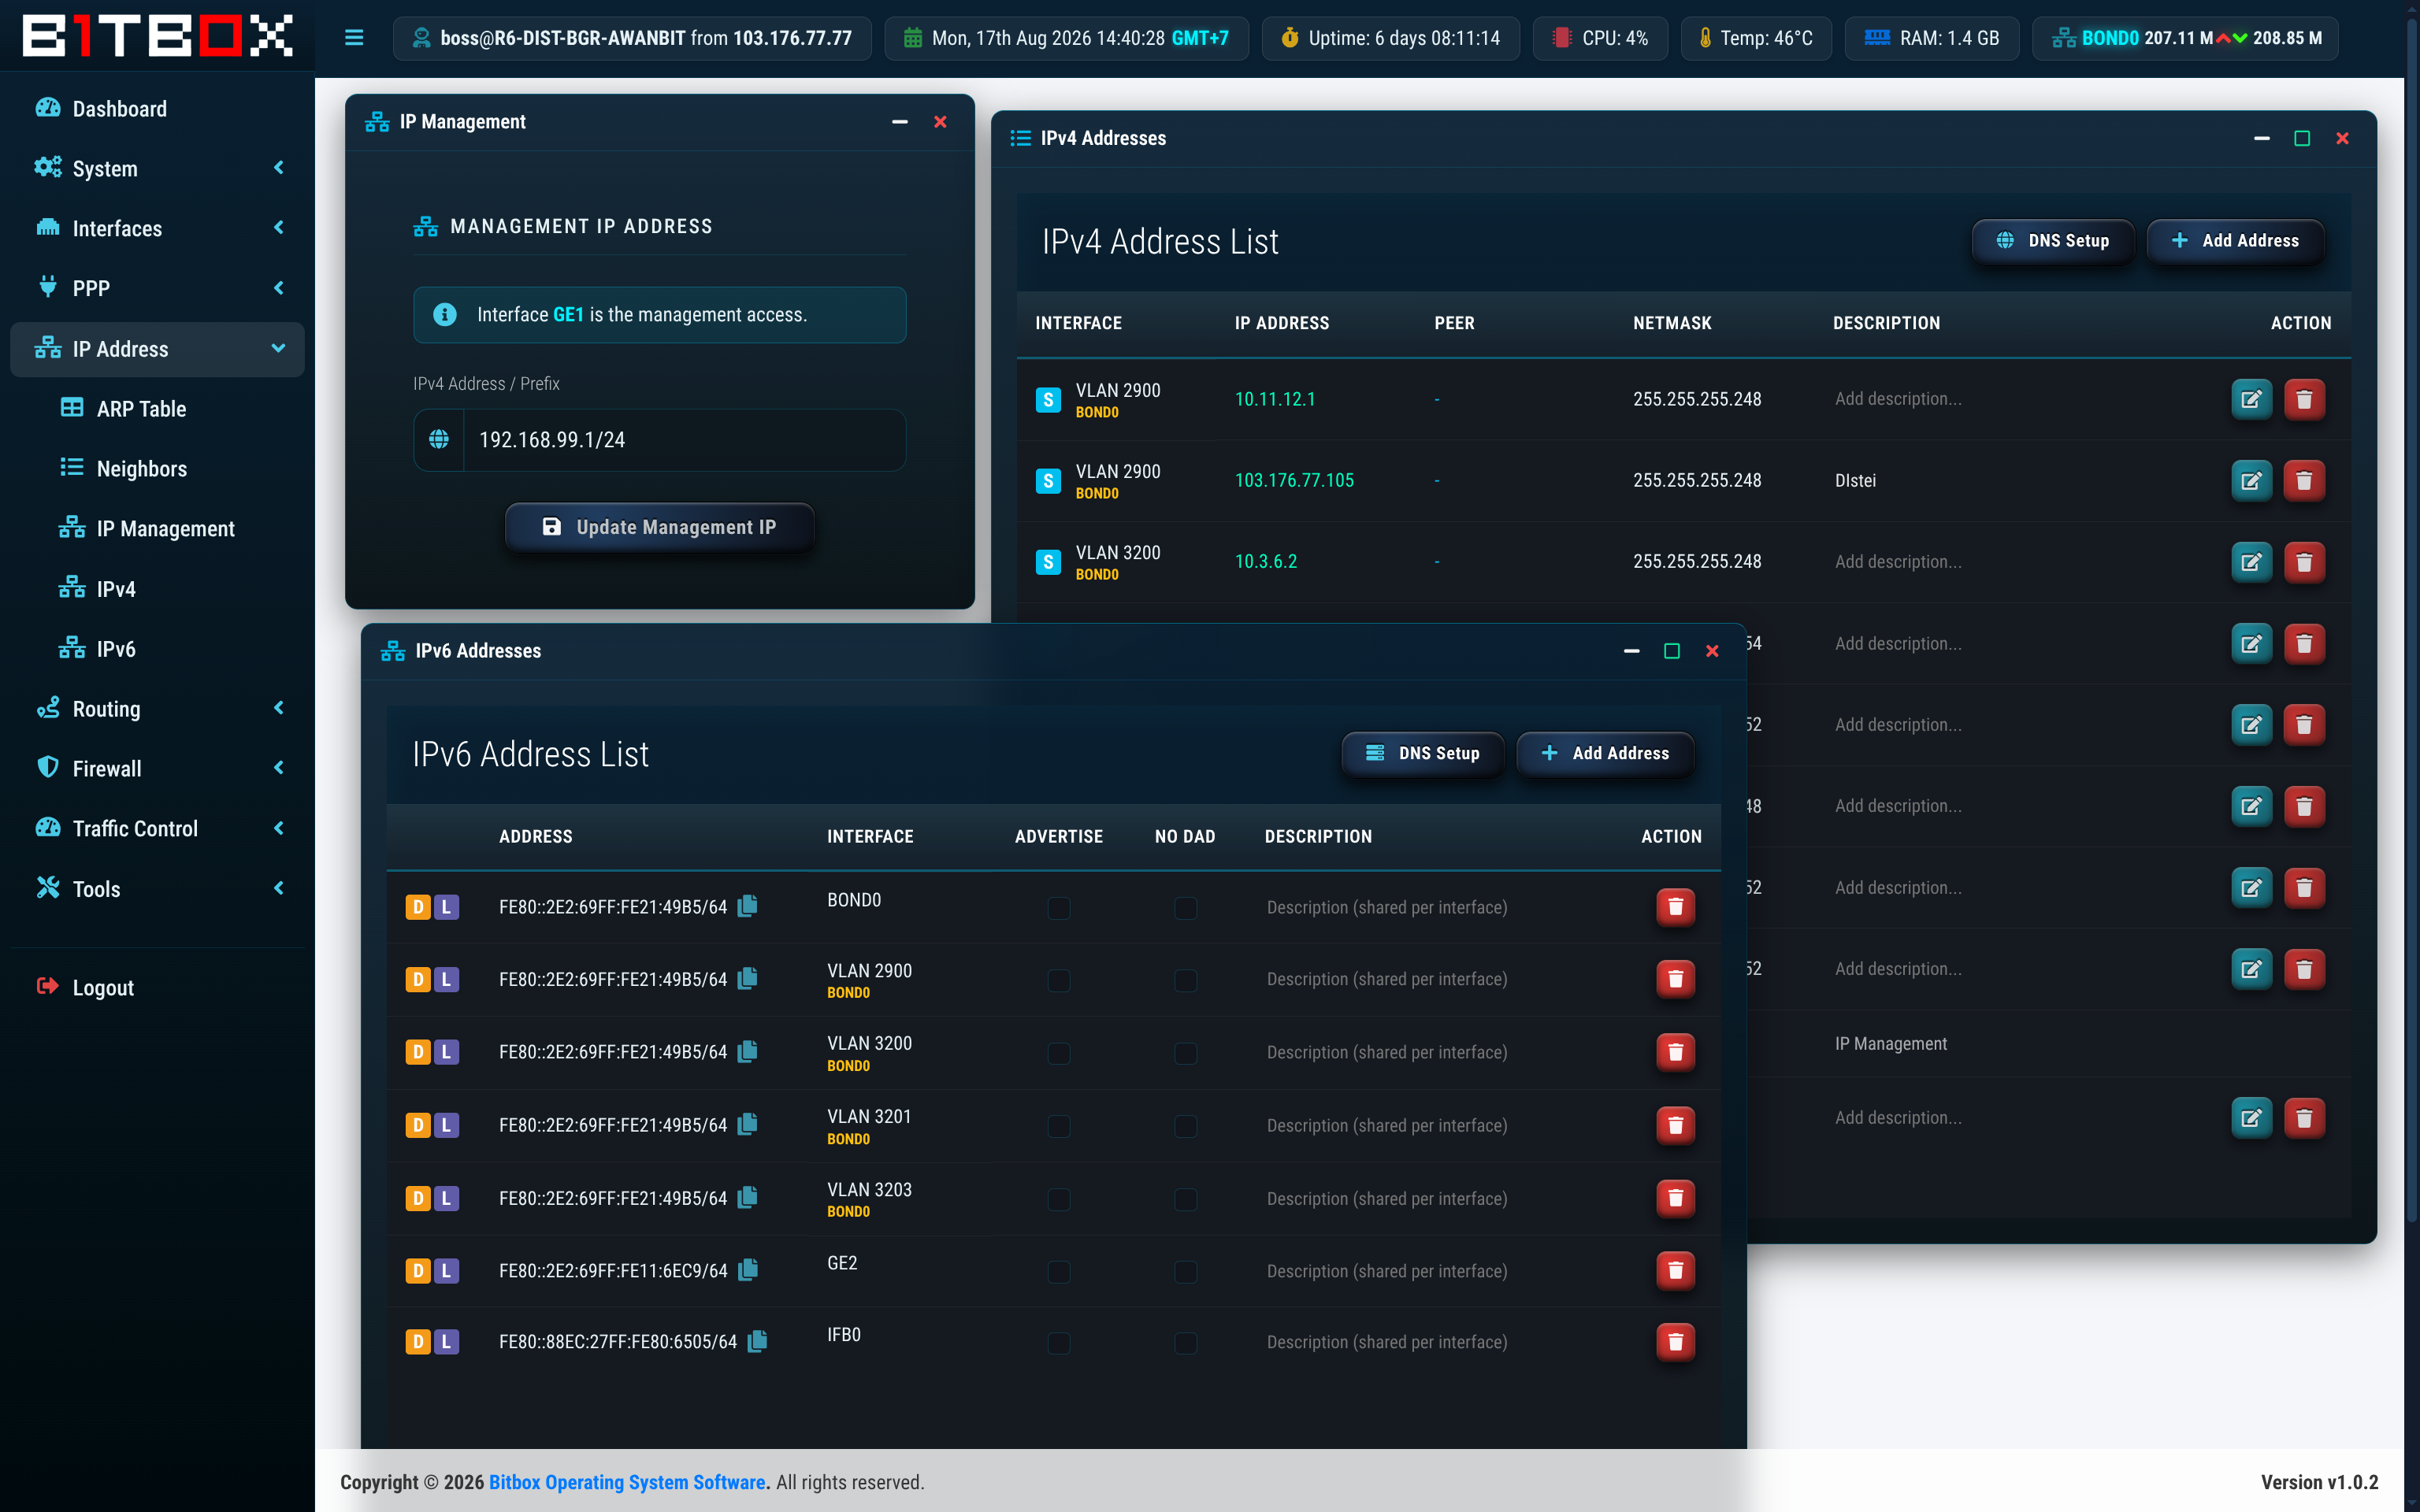The width and height of the screenshot is (2420, 1512).
Task: Delete the 103.176.77.105 IPv4 address
Action: pos(2304,480)
